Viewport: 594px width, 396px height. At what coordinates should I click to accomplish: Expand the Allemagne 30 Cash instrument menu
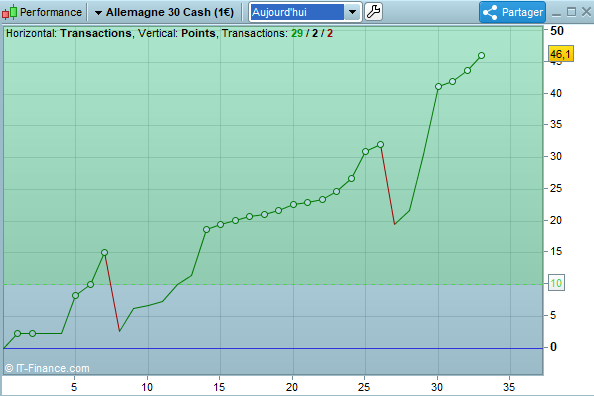coord(98,13)
